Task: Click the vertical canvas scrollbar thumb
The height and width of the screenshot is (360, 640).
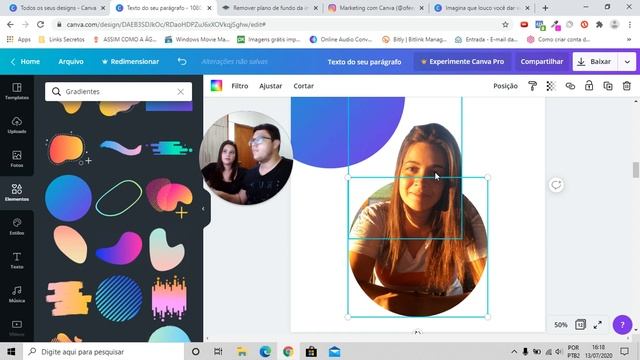Action: point(636,170)
